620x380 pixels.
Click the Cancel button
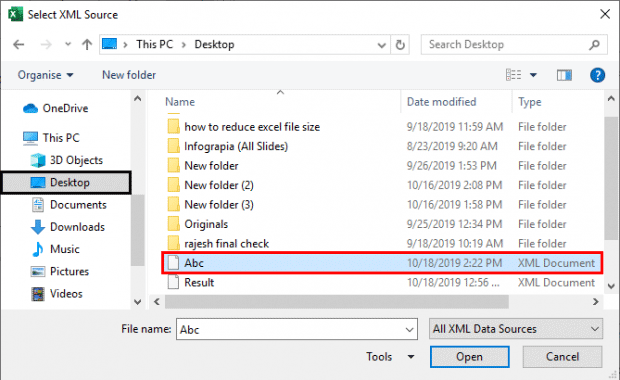click(562, 357)
